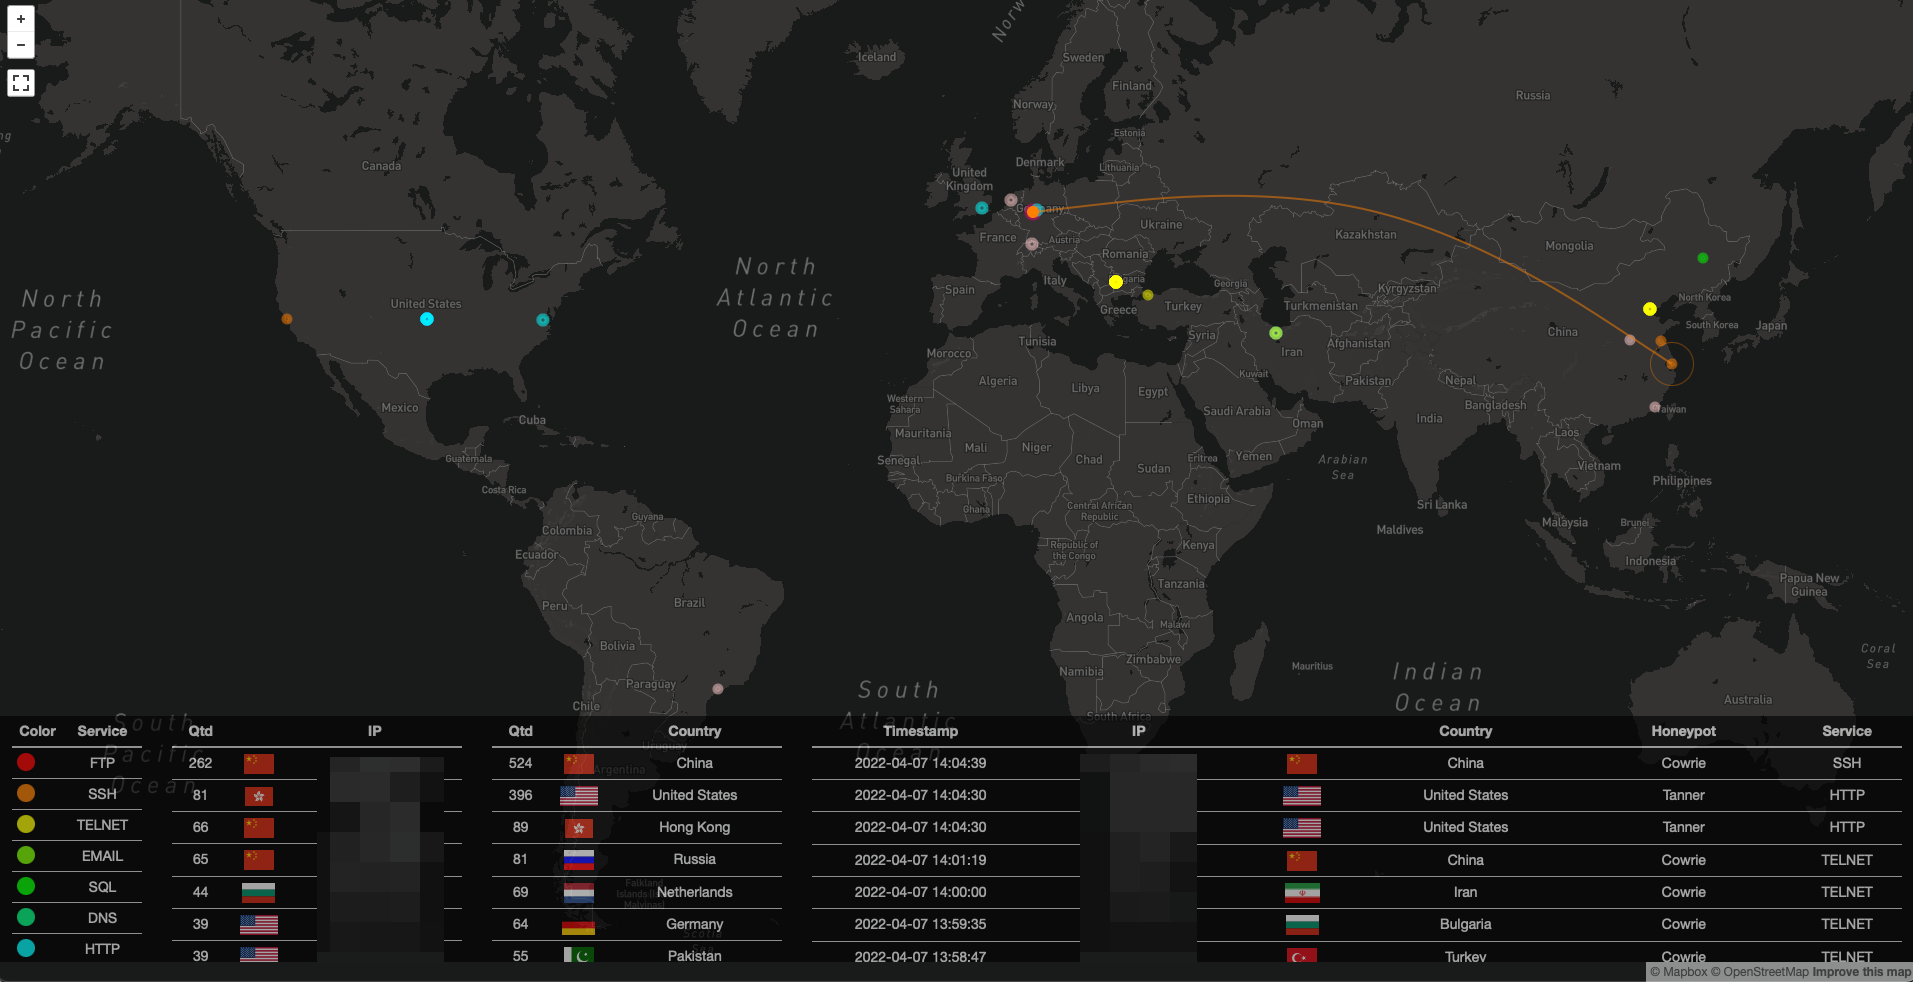Viewport: 1913px width, 982px height.
Task: Open the OpenStreetMap attribution link
Action: 1759,972
